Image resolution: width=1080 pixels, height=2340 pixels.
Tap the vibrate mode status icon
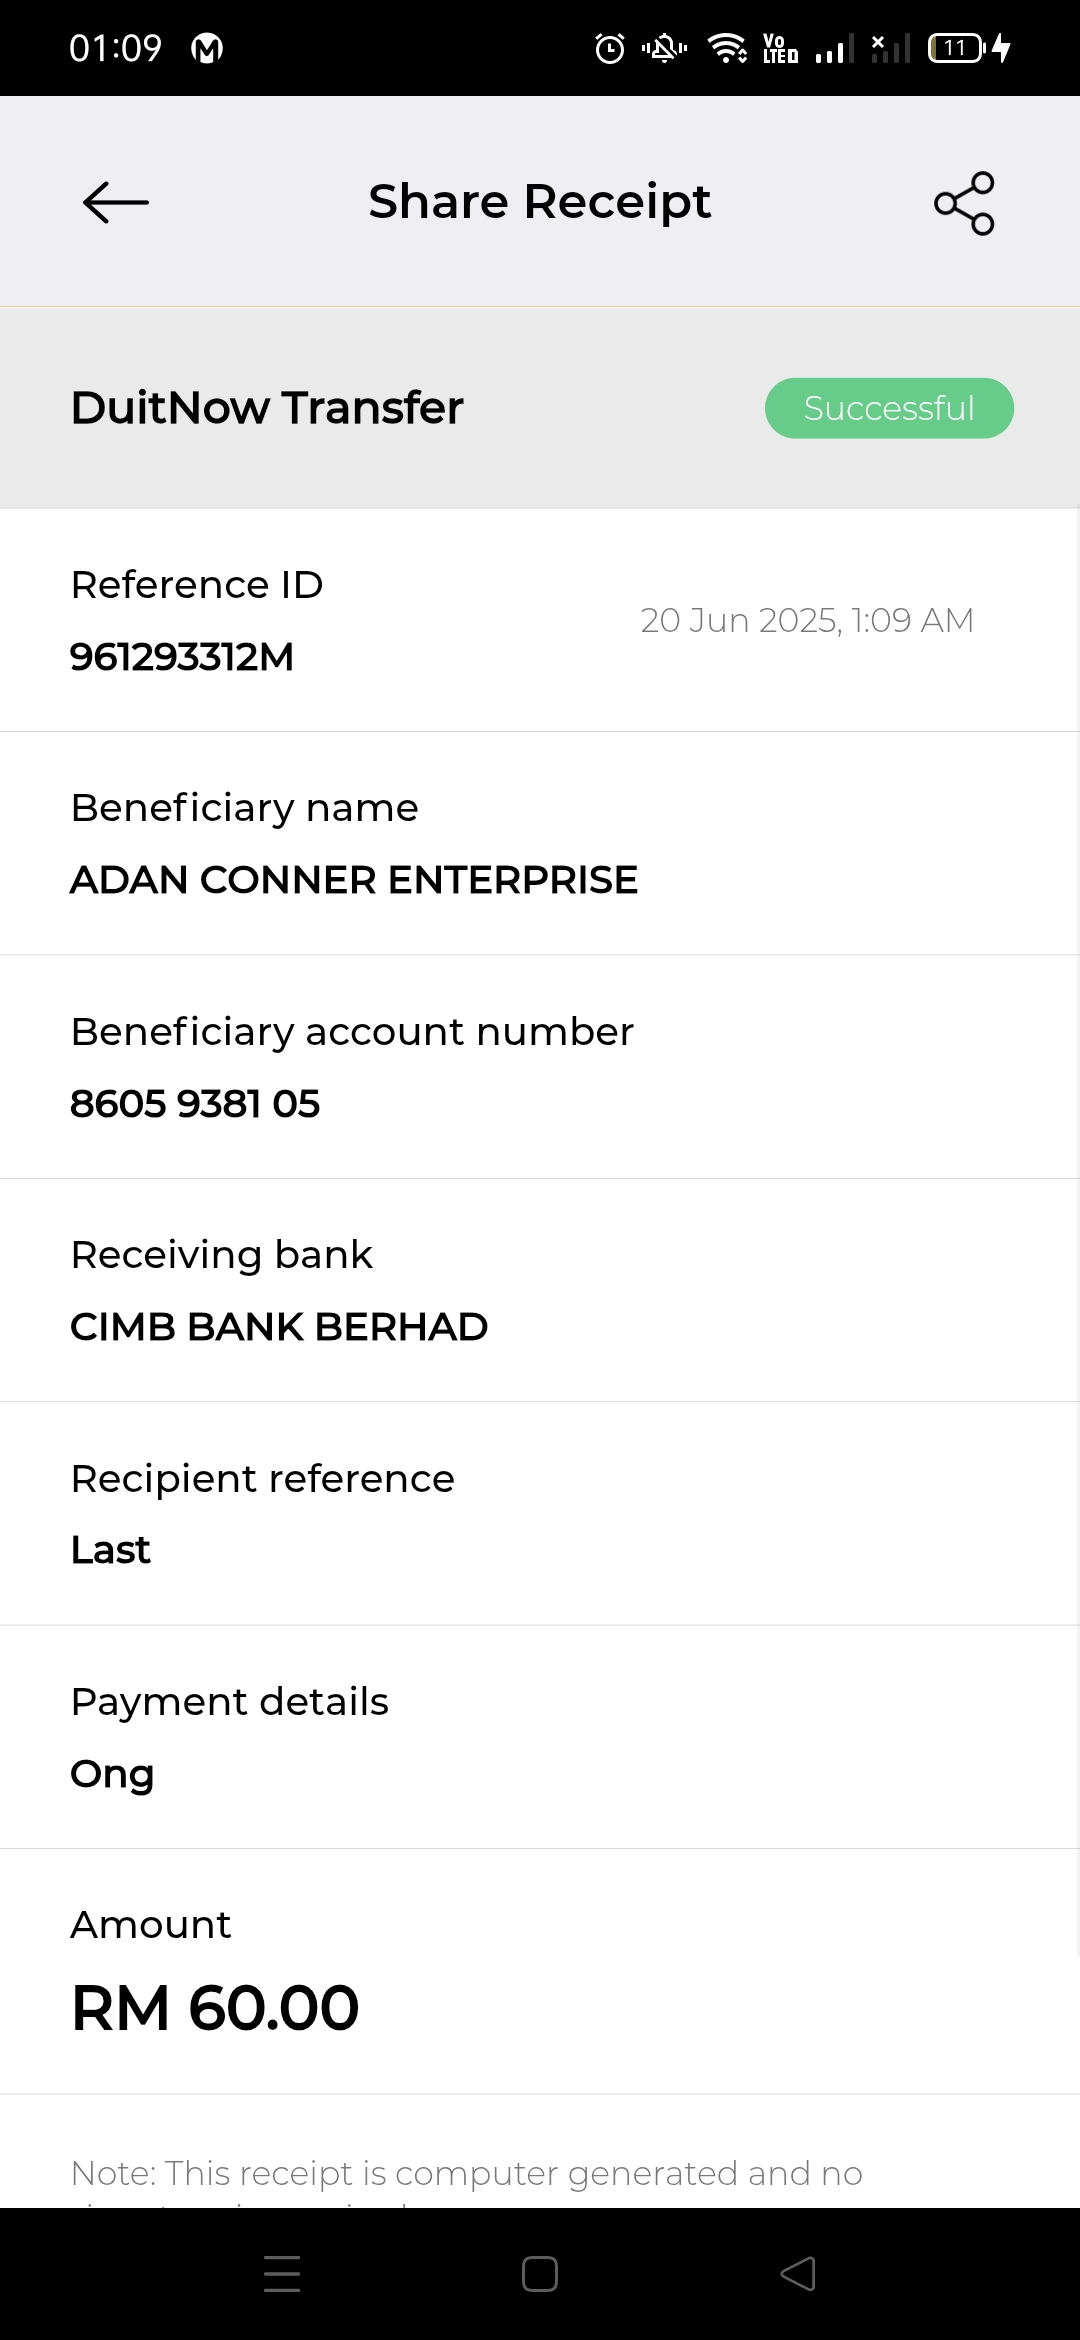(664, 48)
